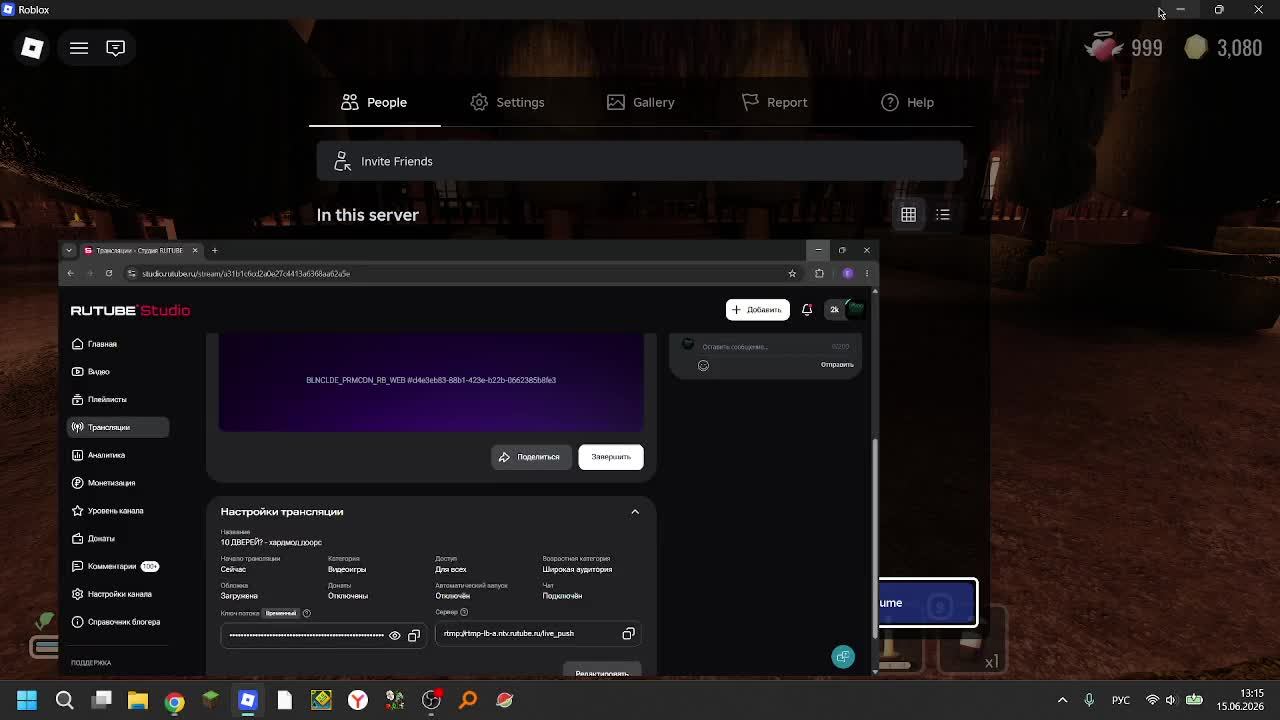The height and width of the screenshot is (720, 1280).
Task: Select Трансляции in the sidebar
Action: point(117,427)
